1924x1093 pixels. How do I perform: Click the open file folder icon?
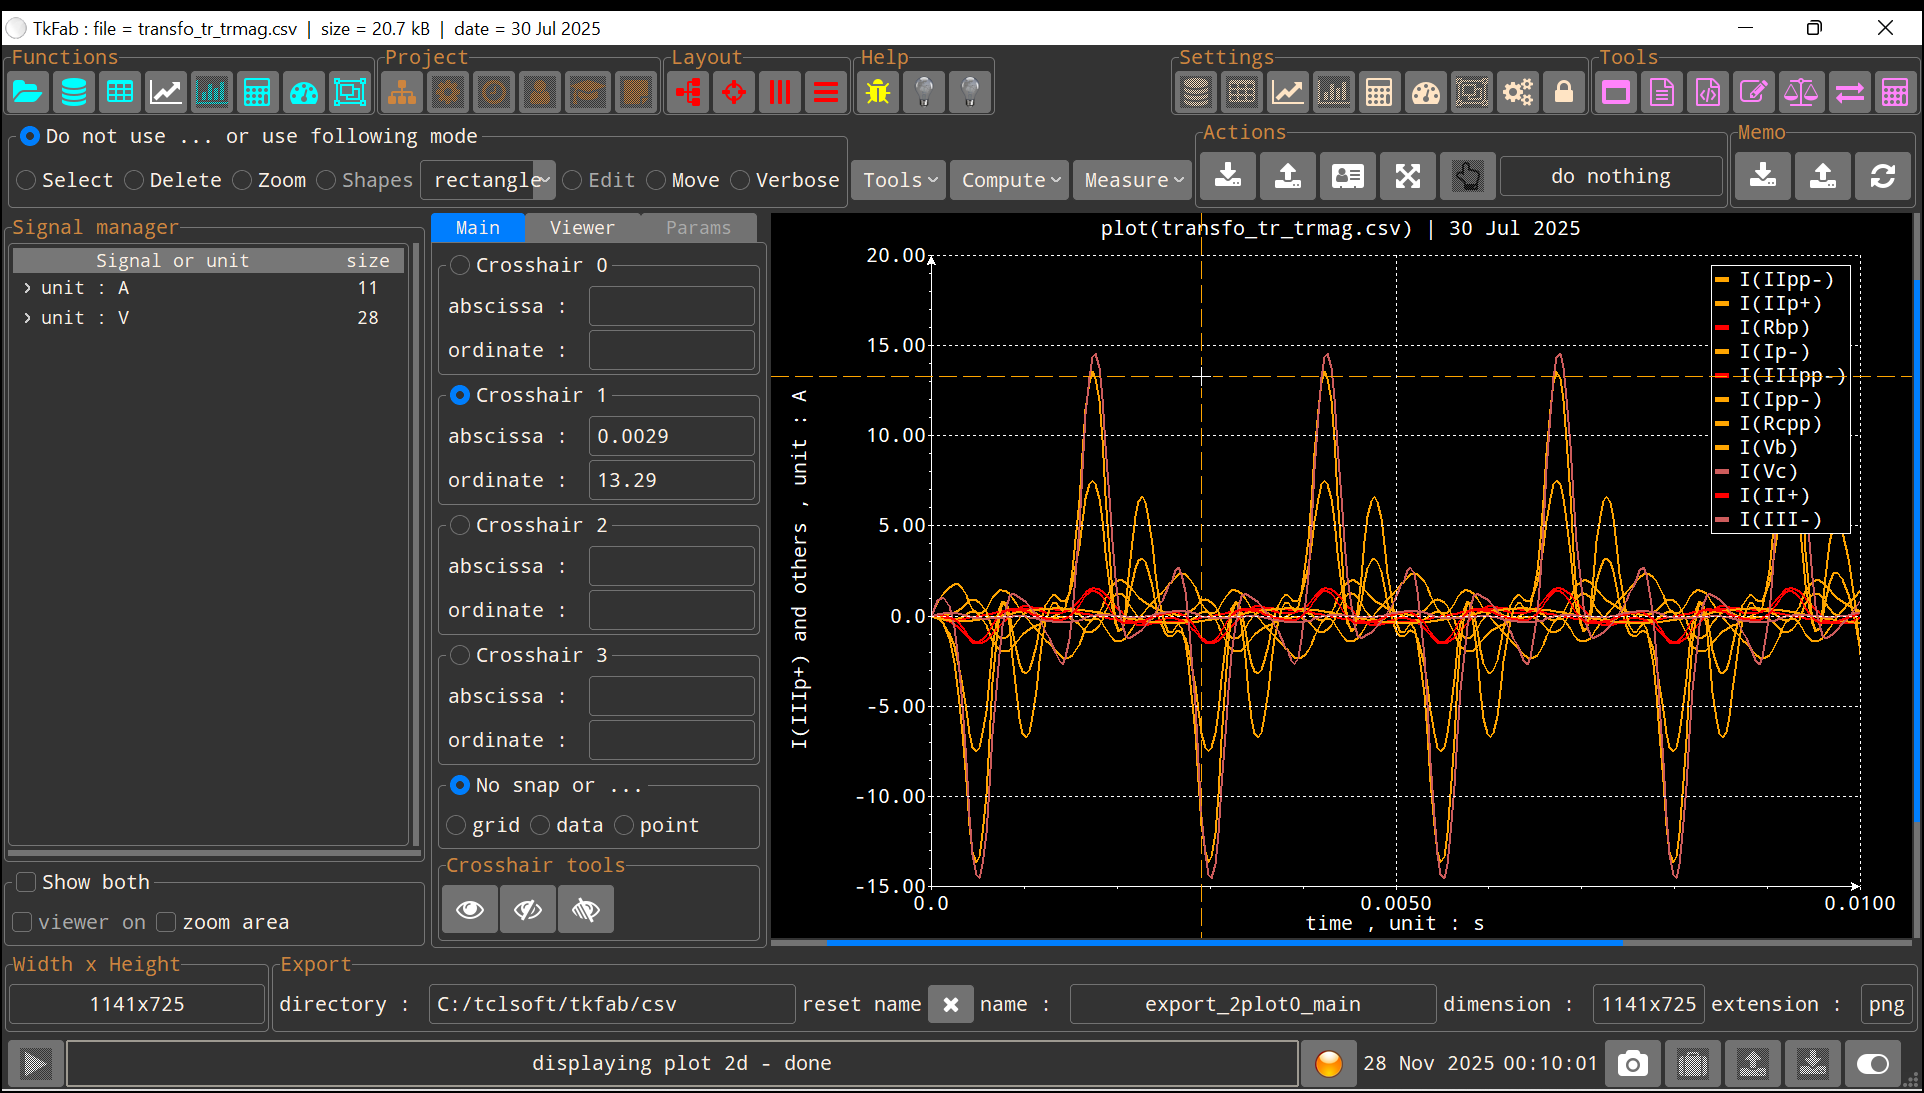(27, 93)
